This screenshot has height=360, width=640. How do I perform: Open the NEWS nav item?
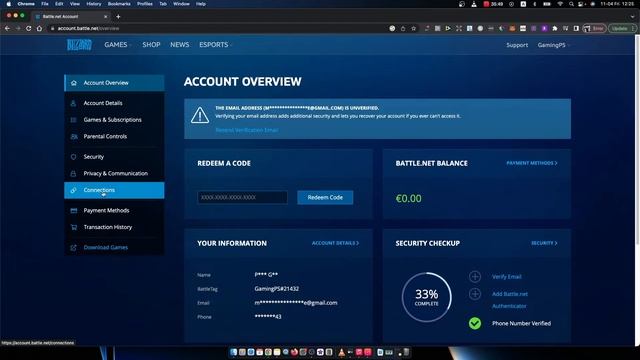pos(180,45)
